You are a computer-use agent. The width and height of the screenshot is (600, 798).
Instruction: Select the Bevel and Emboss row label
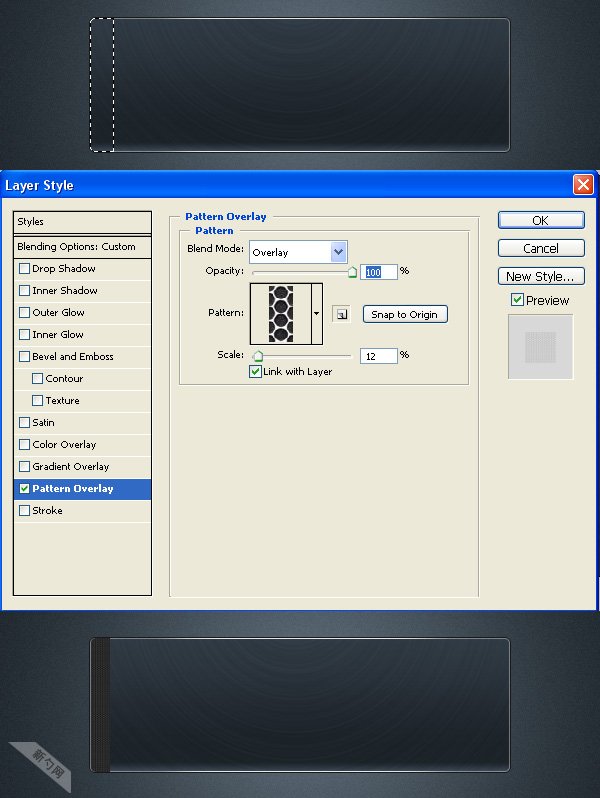pos(73,356)
